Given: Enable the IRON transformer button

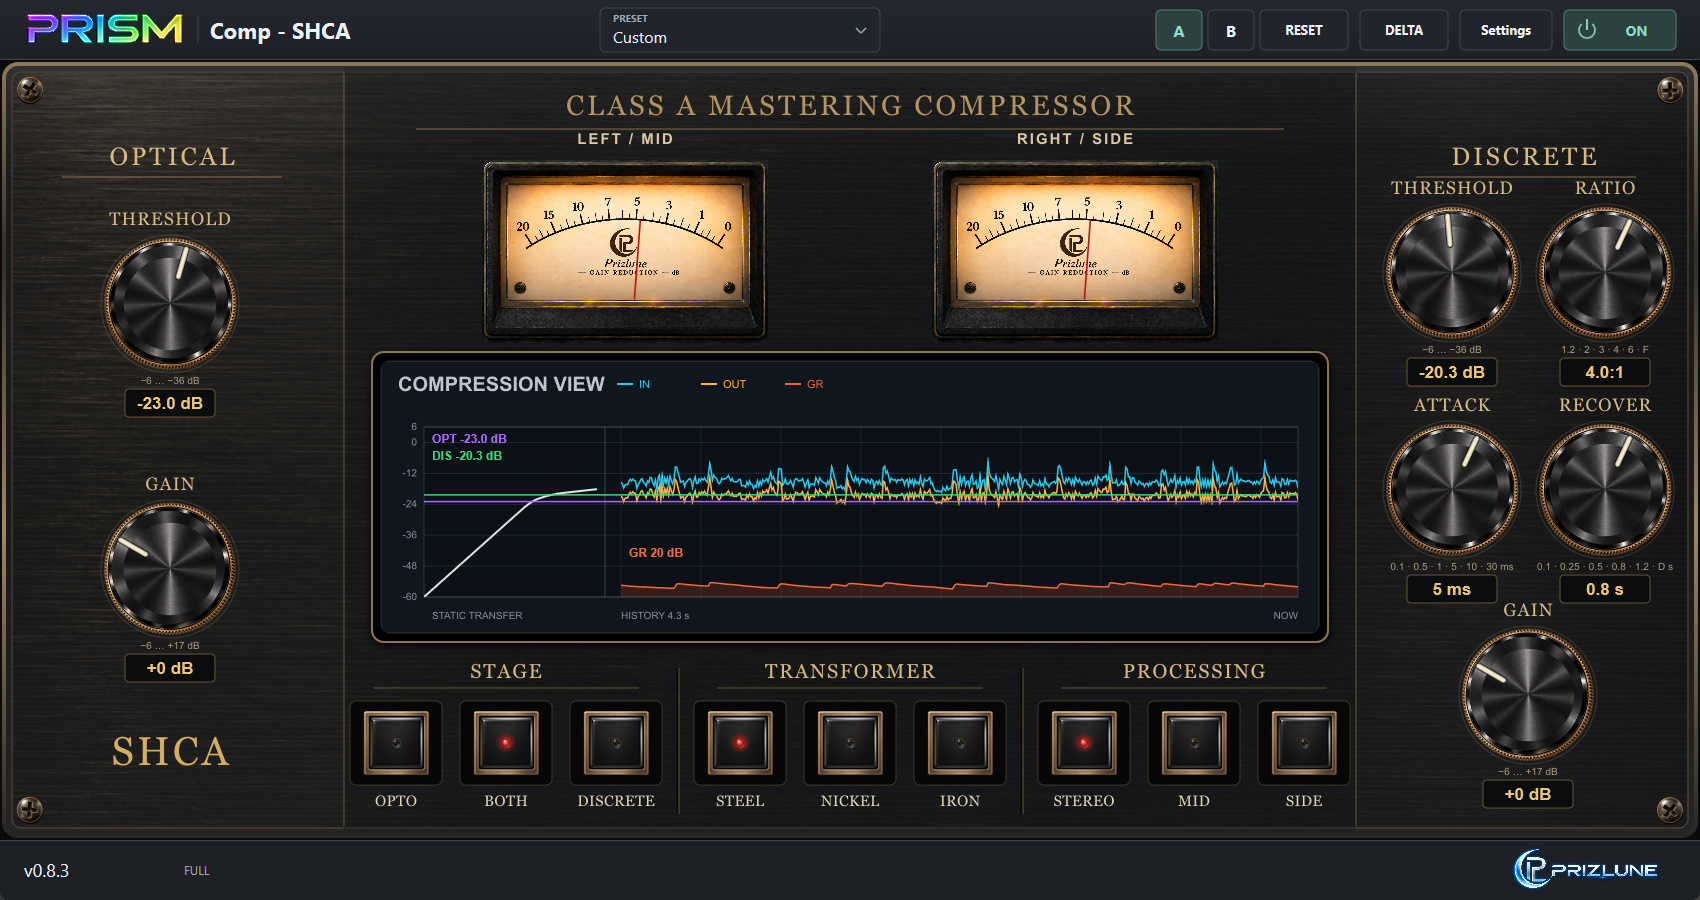Looking at the screenshot, I should click(x=960, y=743).
